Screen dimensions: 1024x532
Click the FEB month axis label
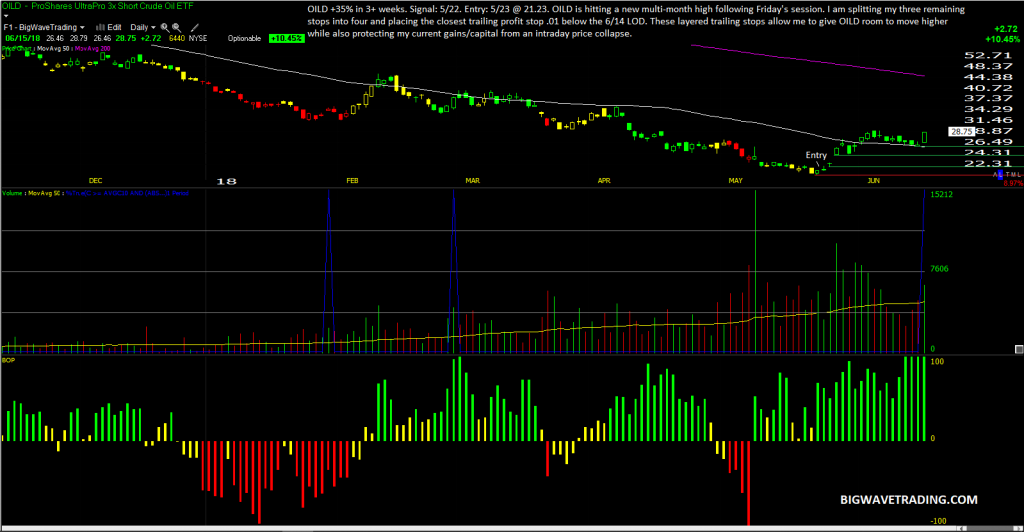coord(352,181)
